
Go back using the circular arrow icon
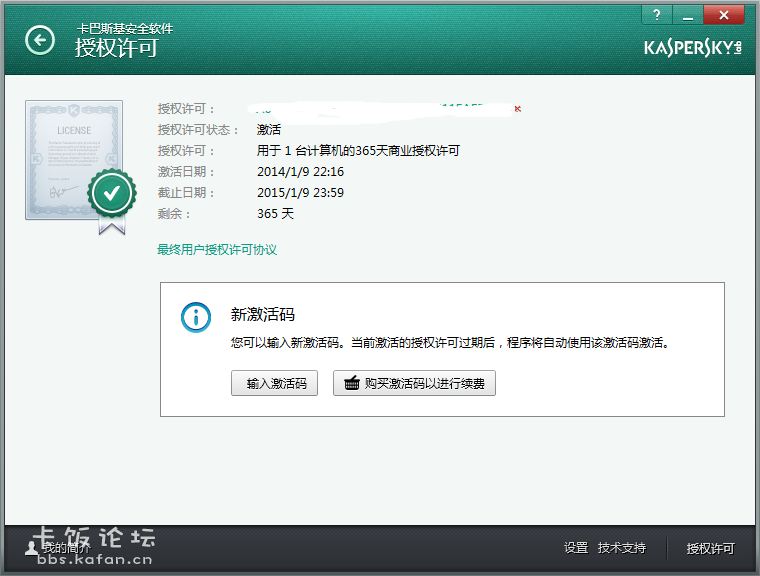point(40,40)
